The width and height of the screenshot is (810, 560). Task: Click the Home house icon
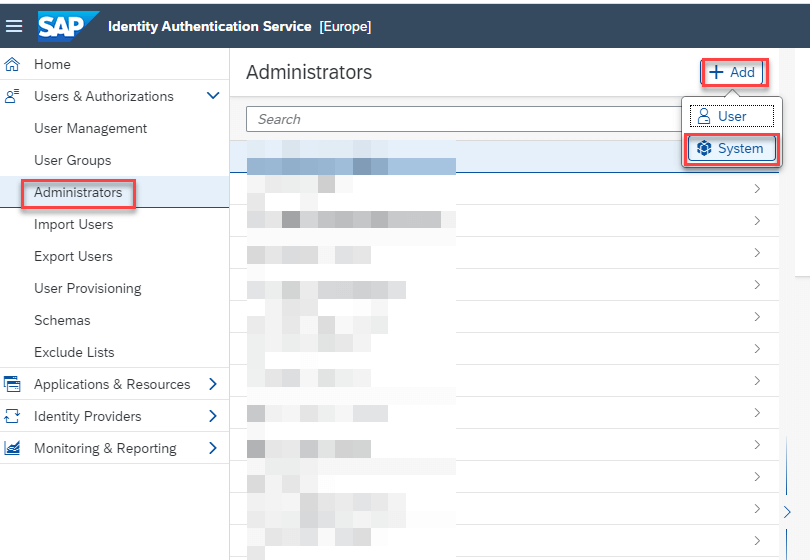pos(12,64)
